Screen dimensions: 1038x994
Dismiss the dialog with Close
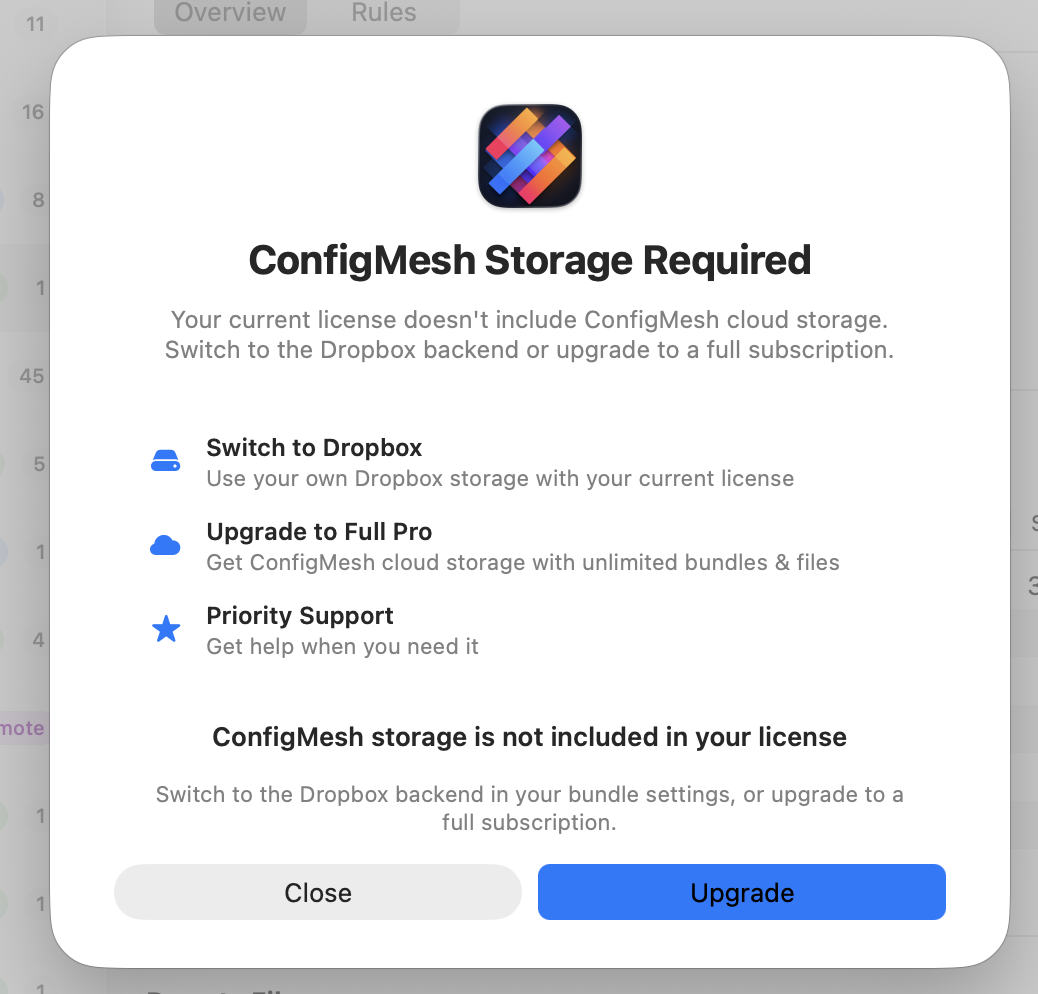click(x=317, y=892)
